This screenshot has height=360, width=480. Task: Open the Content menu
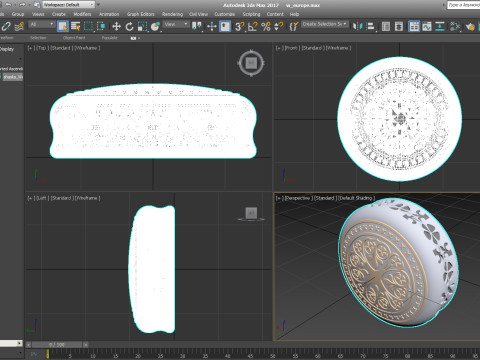[275, 14]
